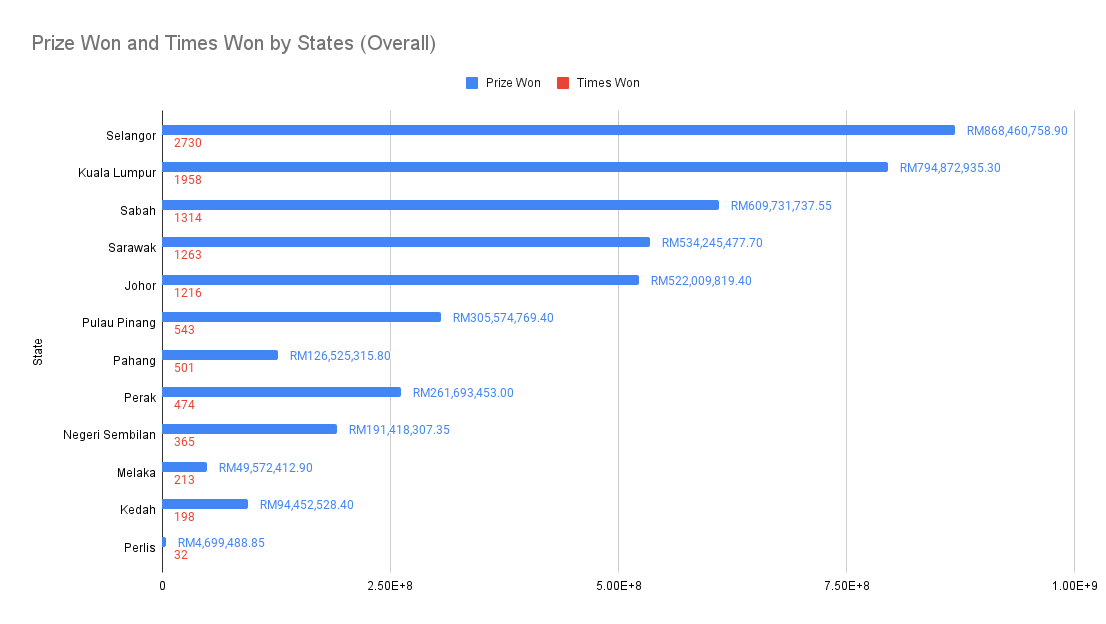Click the Perlis RM4,699,488.85 data label
Screen dimensions: 1106x624
coord(221,543)
